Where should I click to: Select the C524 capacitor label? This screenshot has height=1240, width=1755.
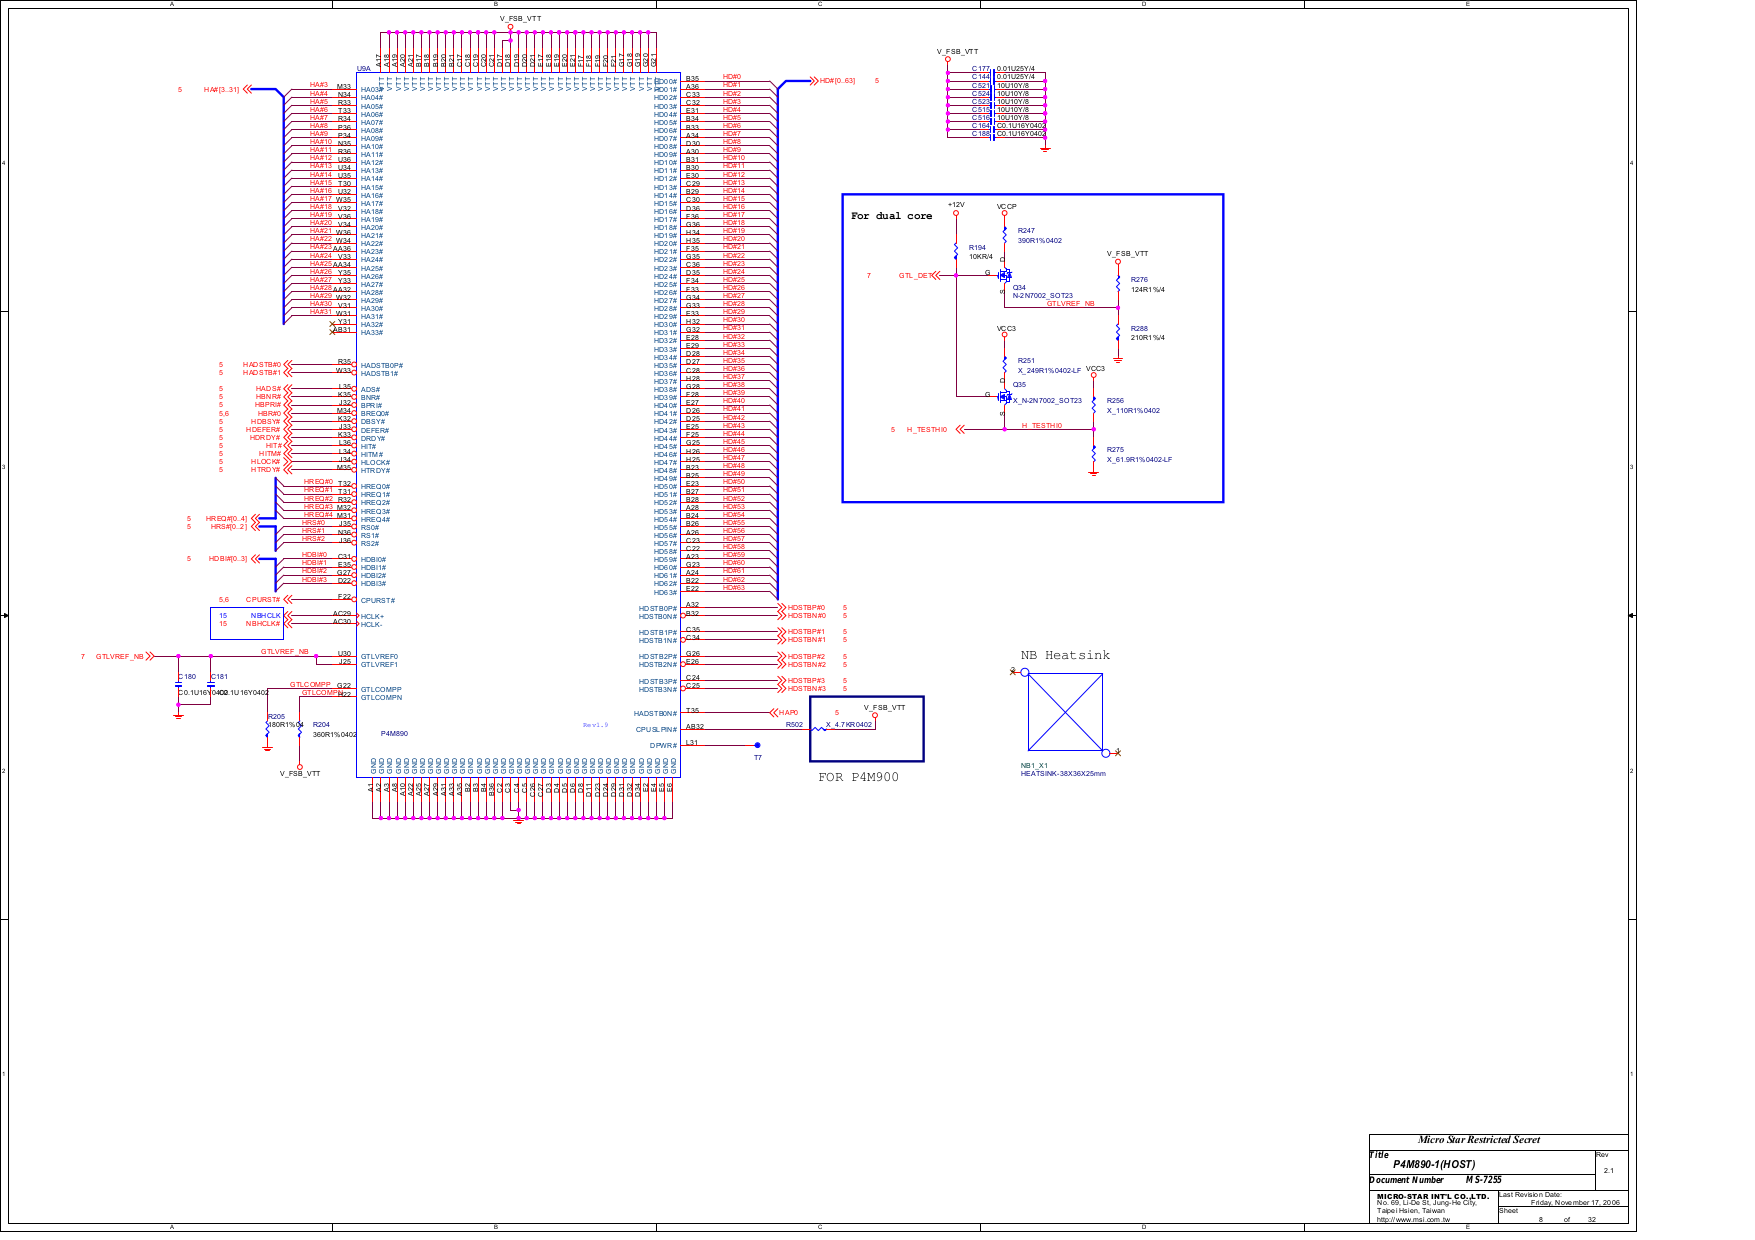coord(981,94)
